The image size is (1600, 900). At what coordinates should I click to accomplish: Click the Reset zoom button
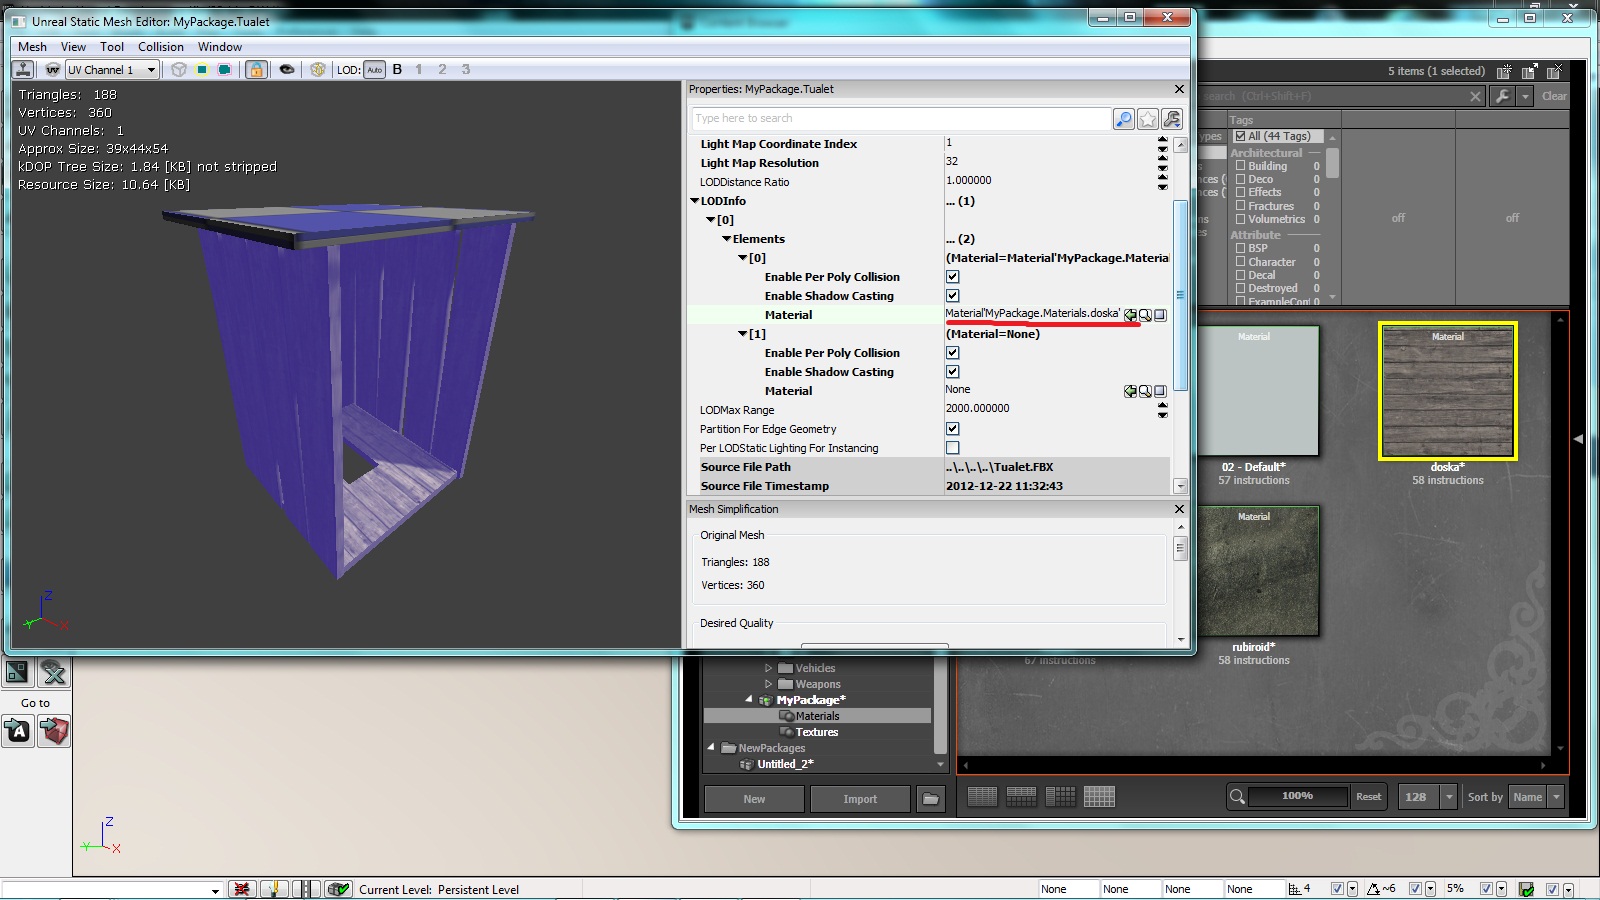coord(1368,797)
